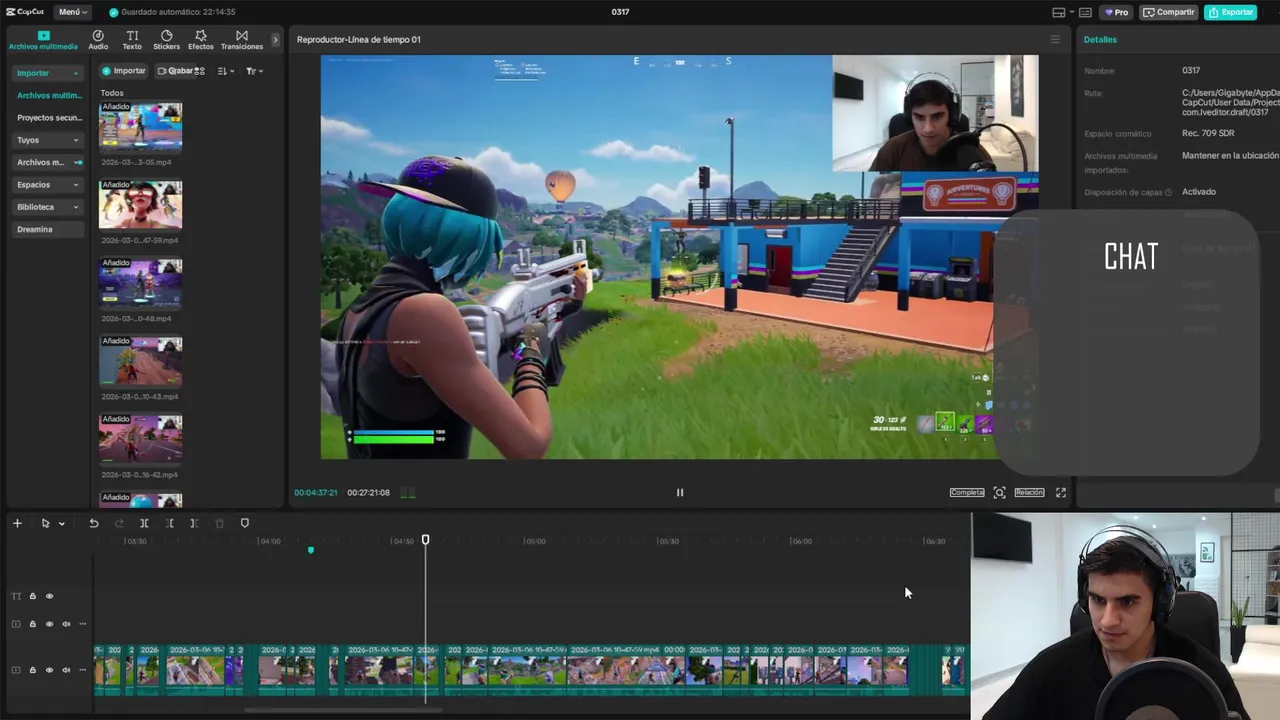Undo the last action

coord(94,523)
